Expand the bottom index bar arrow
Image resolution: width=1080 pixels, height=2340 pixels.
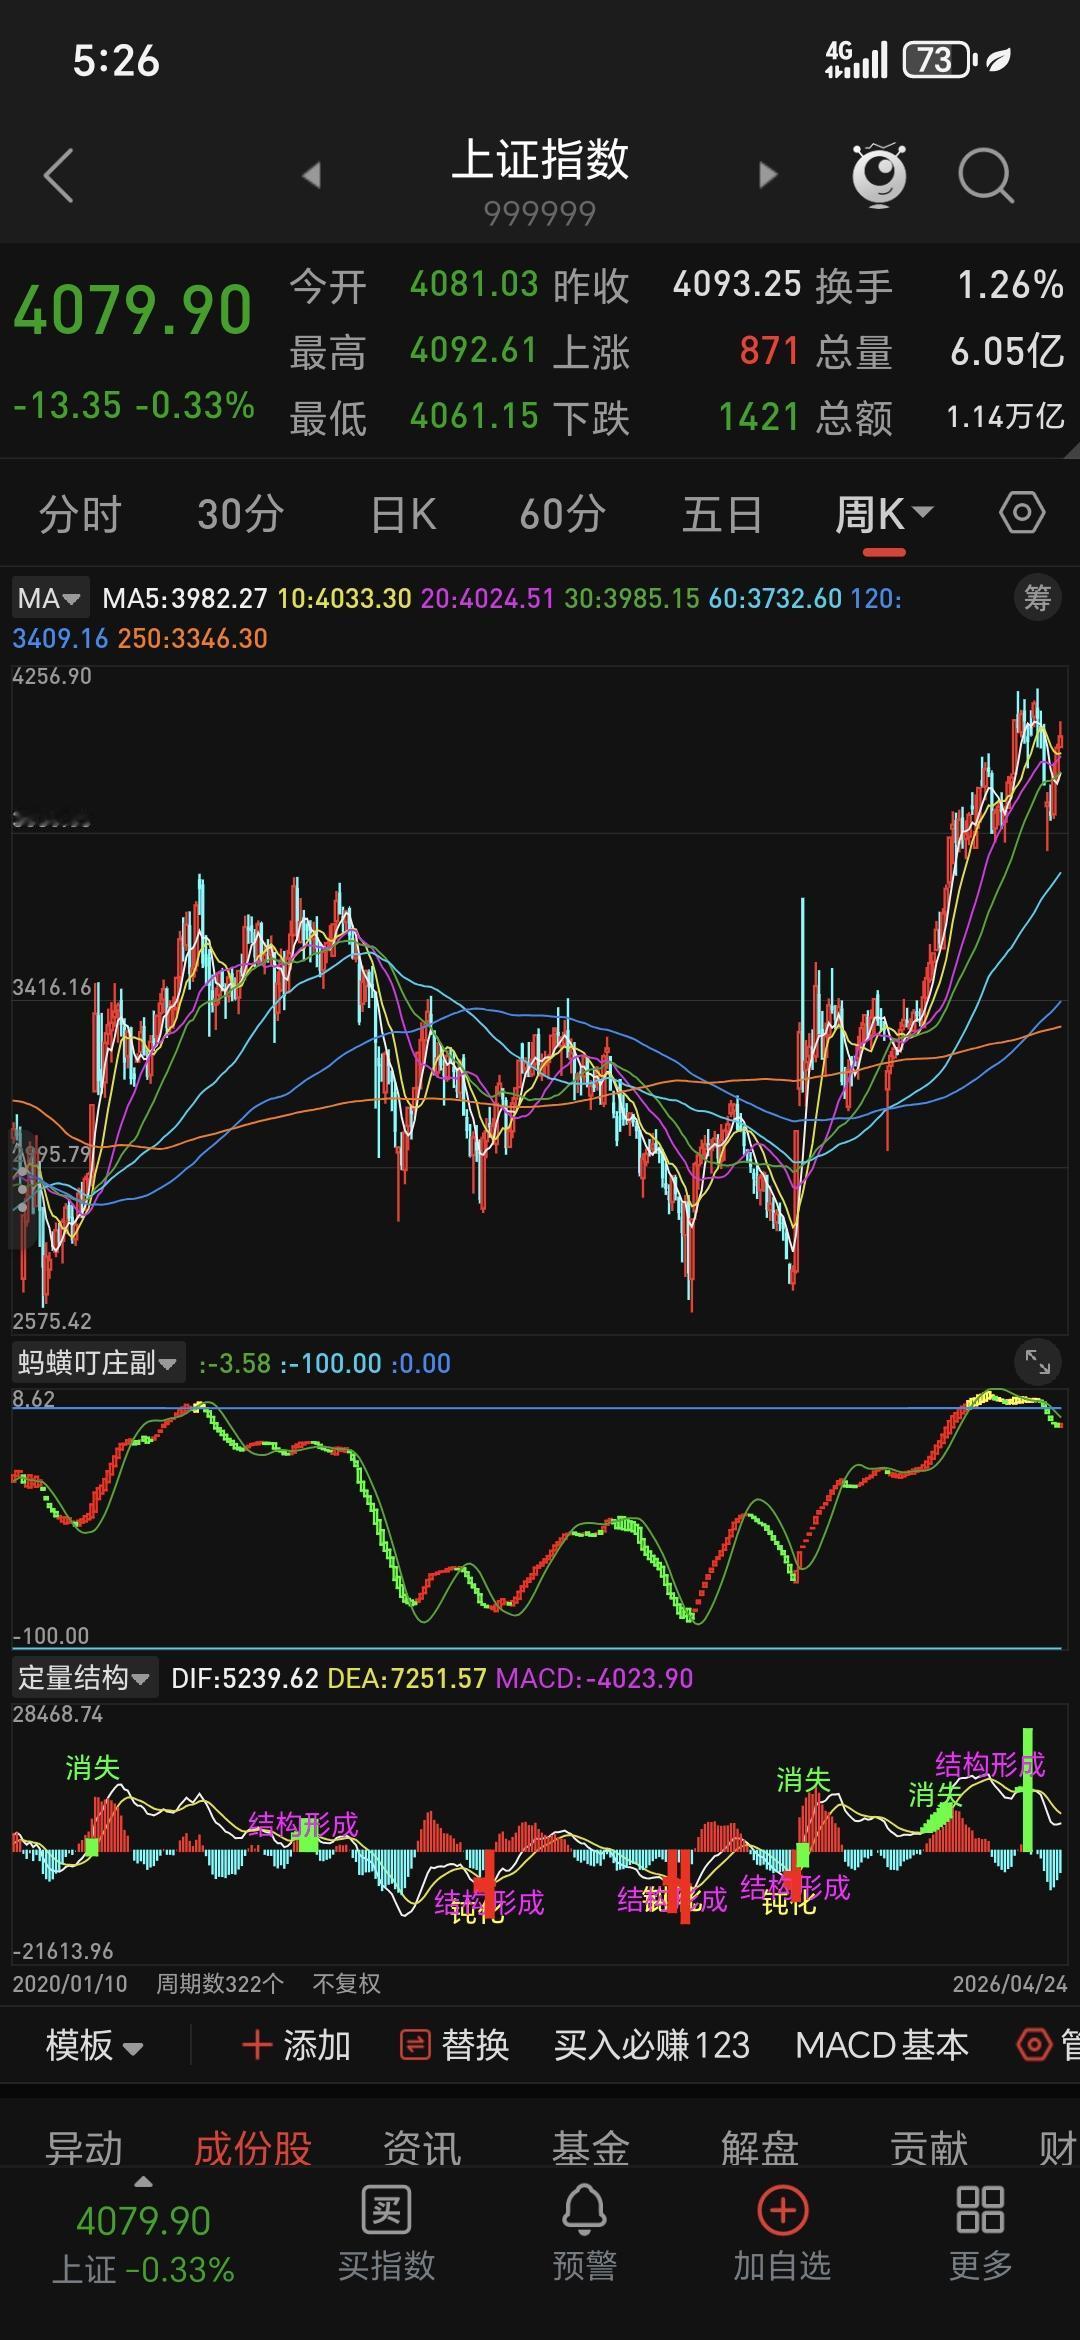(x=144, y=2182)
